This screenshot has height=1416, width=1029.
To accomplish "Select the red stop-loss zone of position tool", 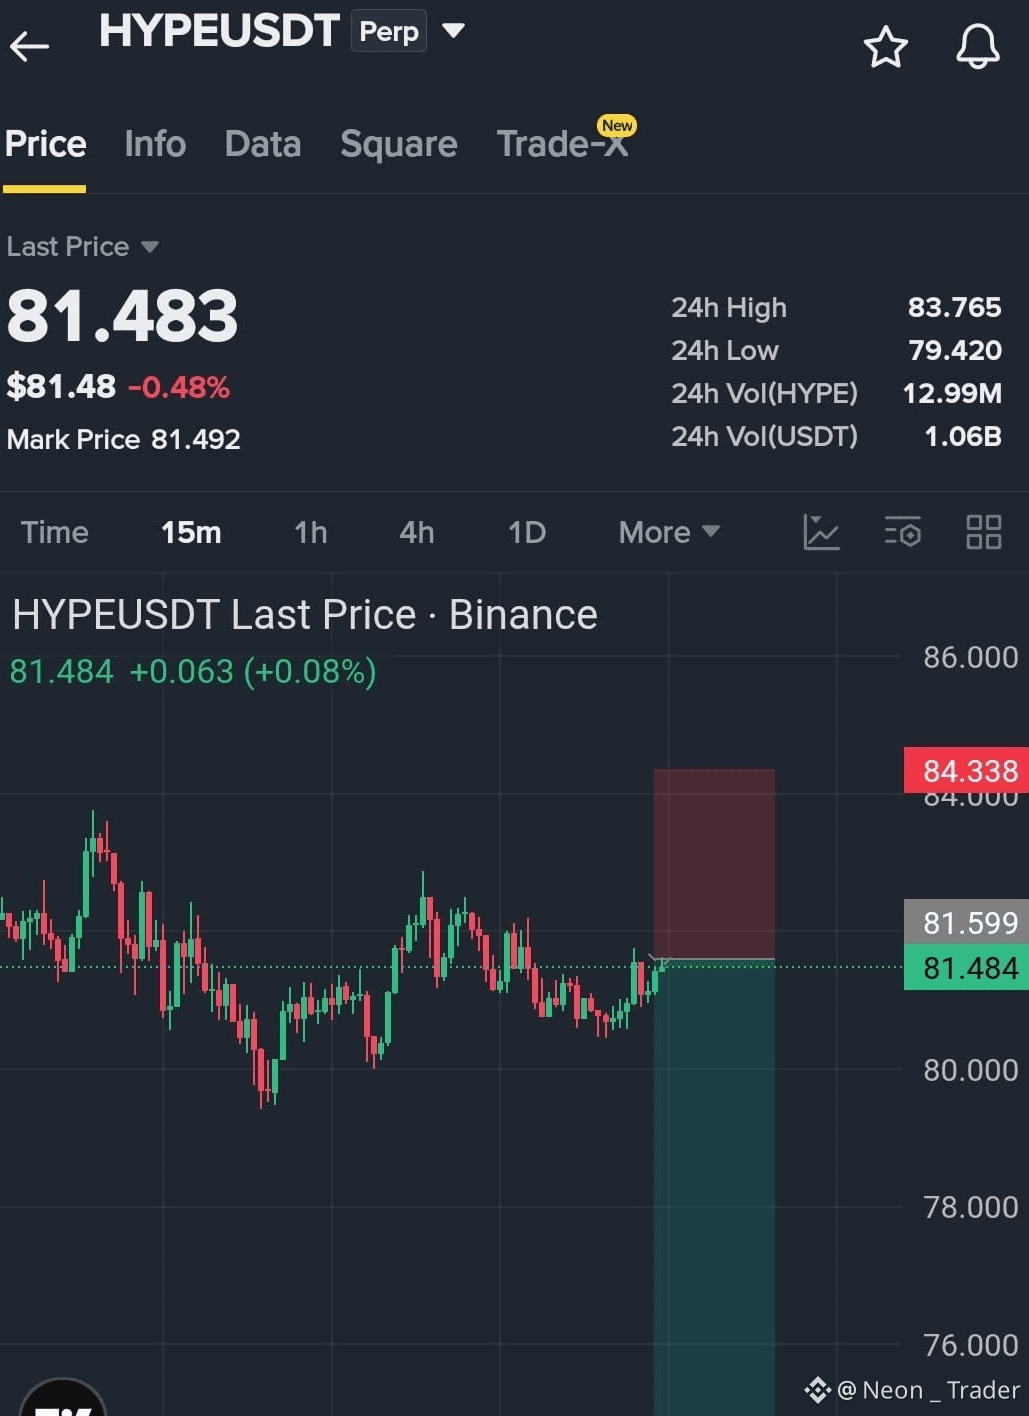I will [x=714, y=864].
